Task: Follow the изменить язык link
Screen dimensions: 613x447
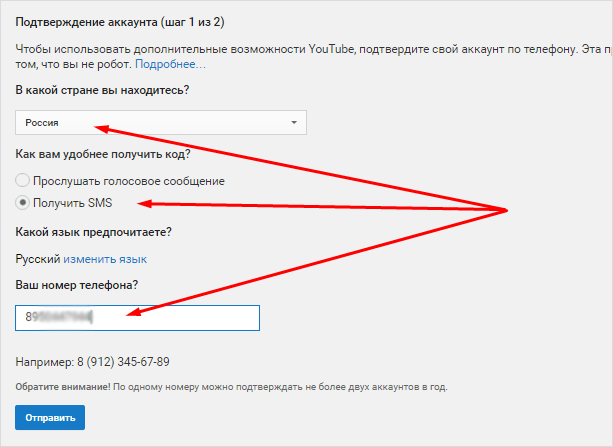Action: click(x=105, y=259)
